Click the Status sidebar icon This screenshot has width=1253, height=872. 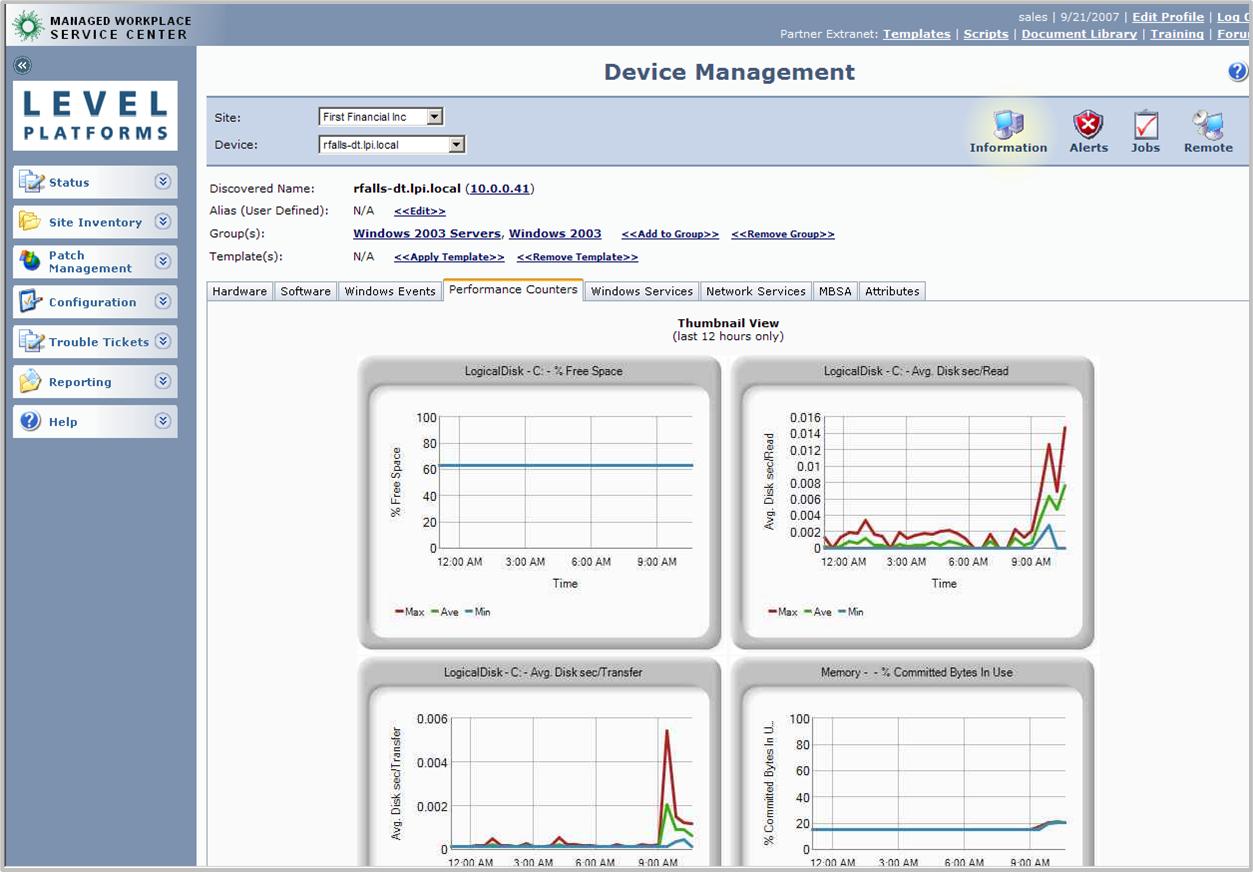point(32,182)
